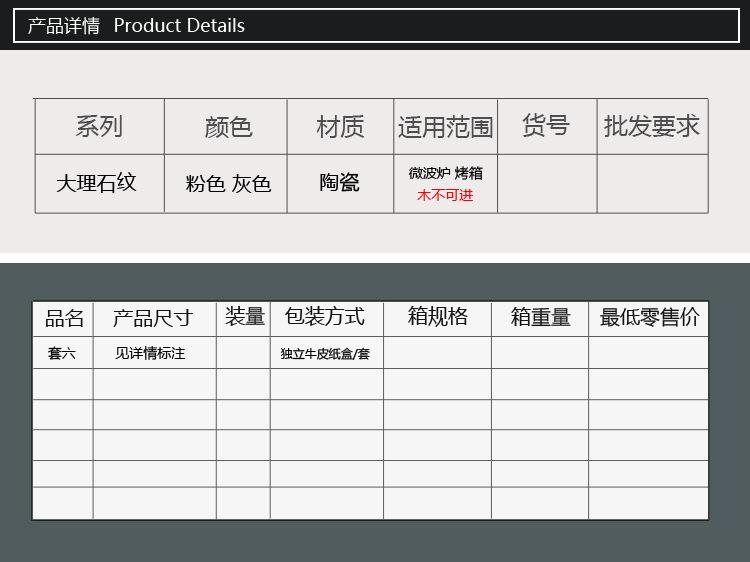Image resolution: width=750 pixels, height=562 pixels.
Task: Click the 批发要求 column header
Action: 652,126
